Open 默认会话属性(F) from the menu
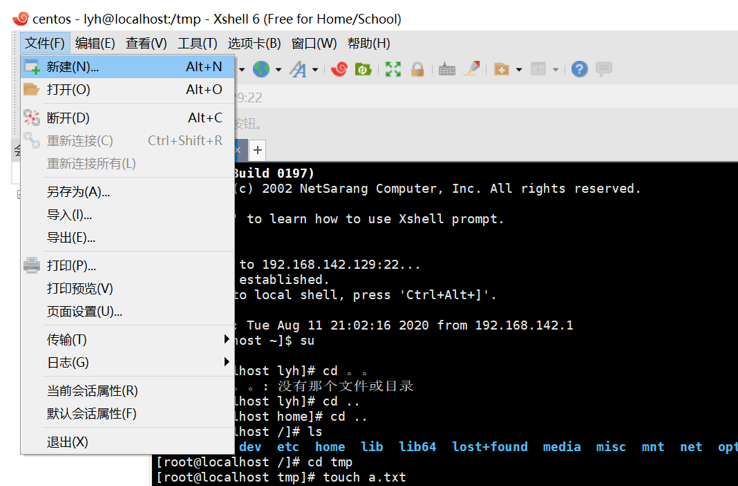 point(127,414)
